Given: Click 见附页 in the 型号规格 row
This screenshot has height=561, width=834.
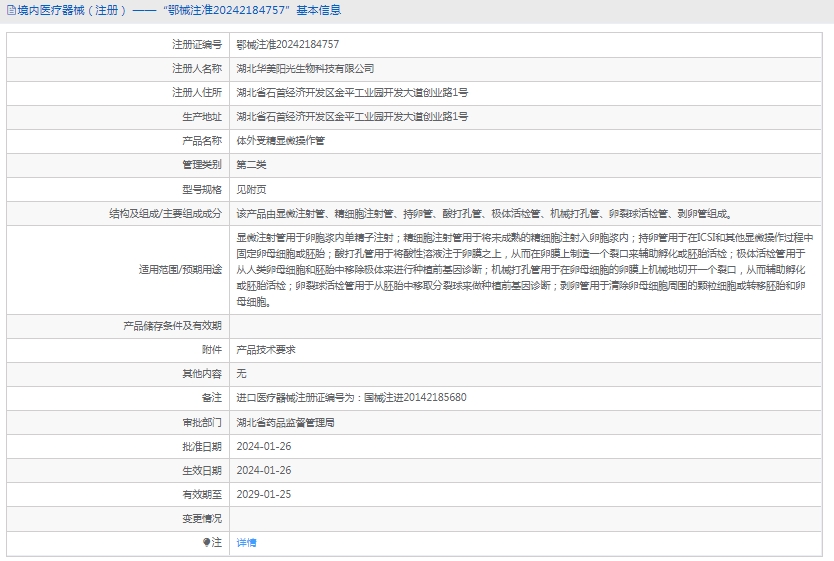Looking at the screenshot, I should tap(251, 188).
